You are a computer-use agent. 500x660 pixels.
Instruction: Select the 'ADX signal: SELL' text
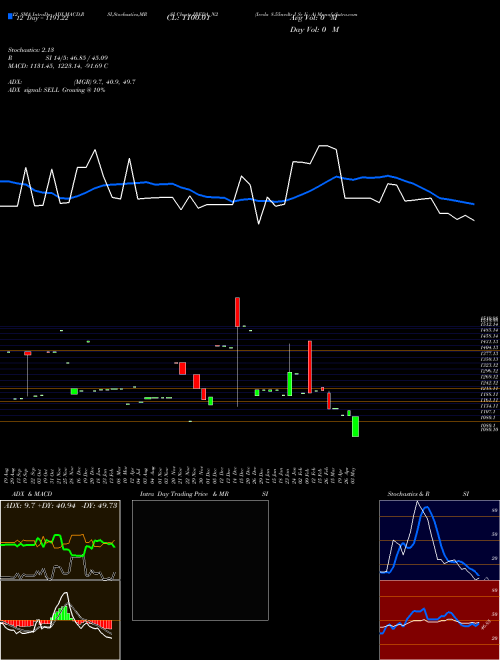point(34,90)
